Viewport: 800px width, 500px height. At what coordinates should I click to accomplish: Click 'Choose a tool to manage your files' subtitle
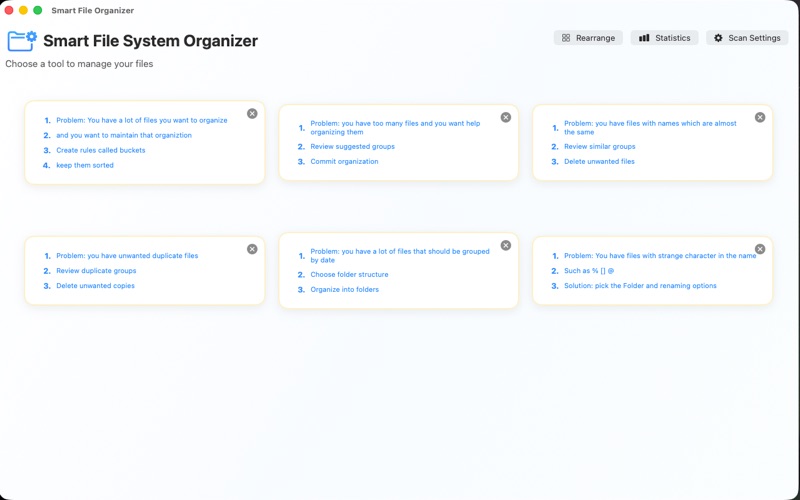(x=79, y=64)
